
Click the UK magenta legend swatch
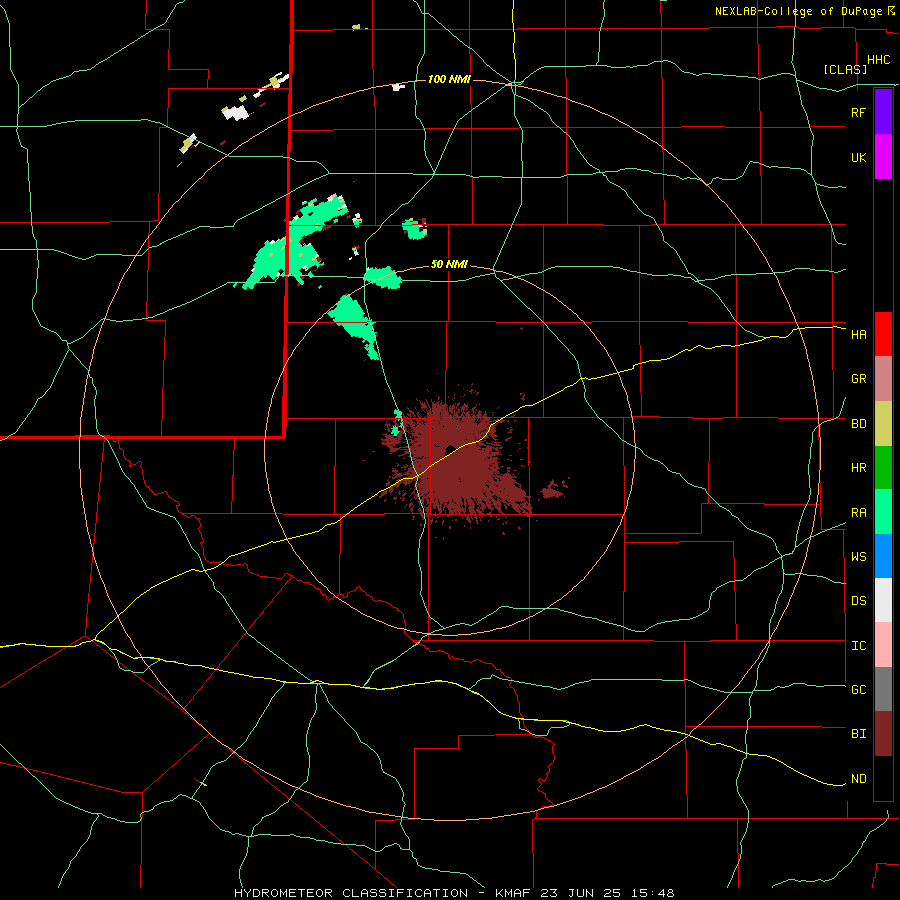click(883, 157)
